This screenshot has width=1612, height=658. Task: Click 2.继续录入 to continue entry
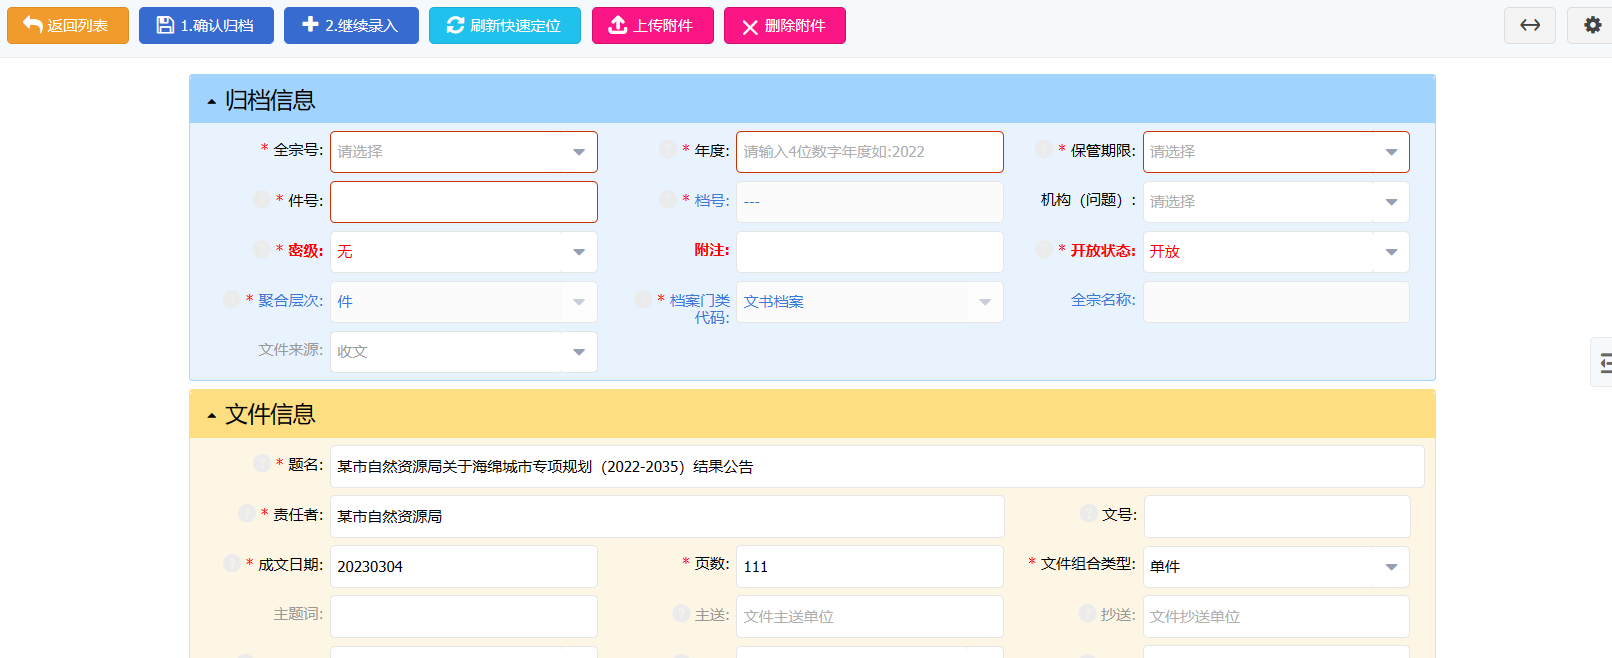click(351, 26)
